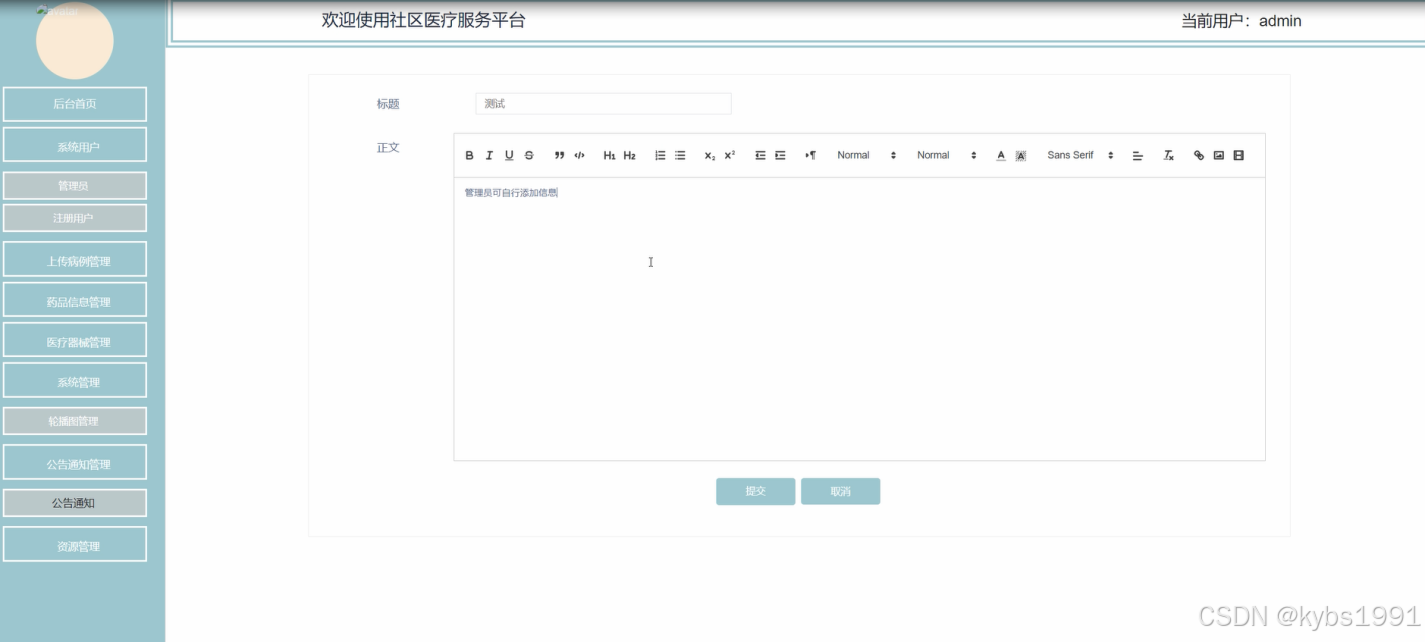This screenshot has width=1425, height=642.
Task: Click the 当前用户：admin label
Action: tap(1241, 21)
